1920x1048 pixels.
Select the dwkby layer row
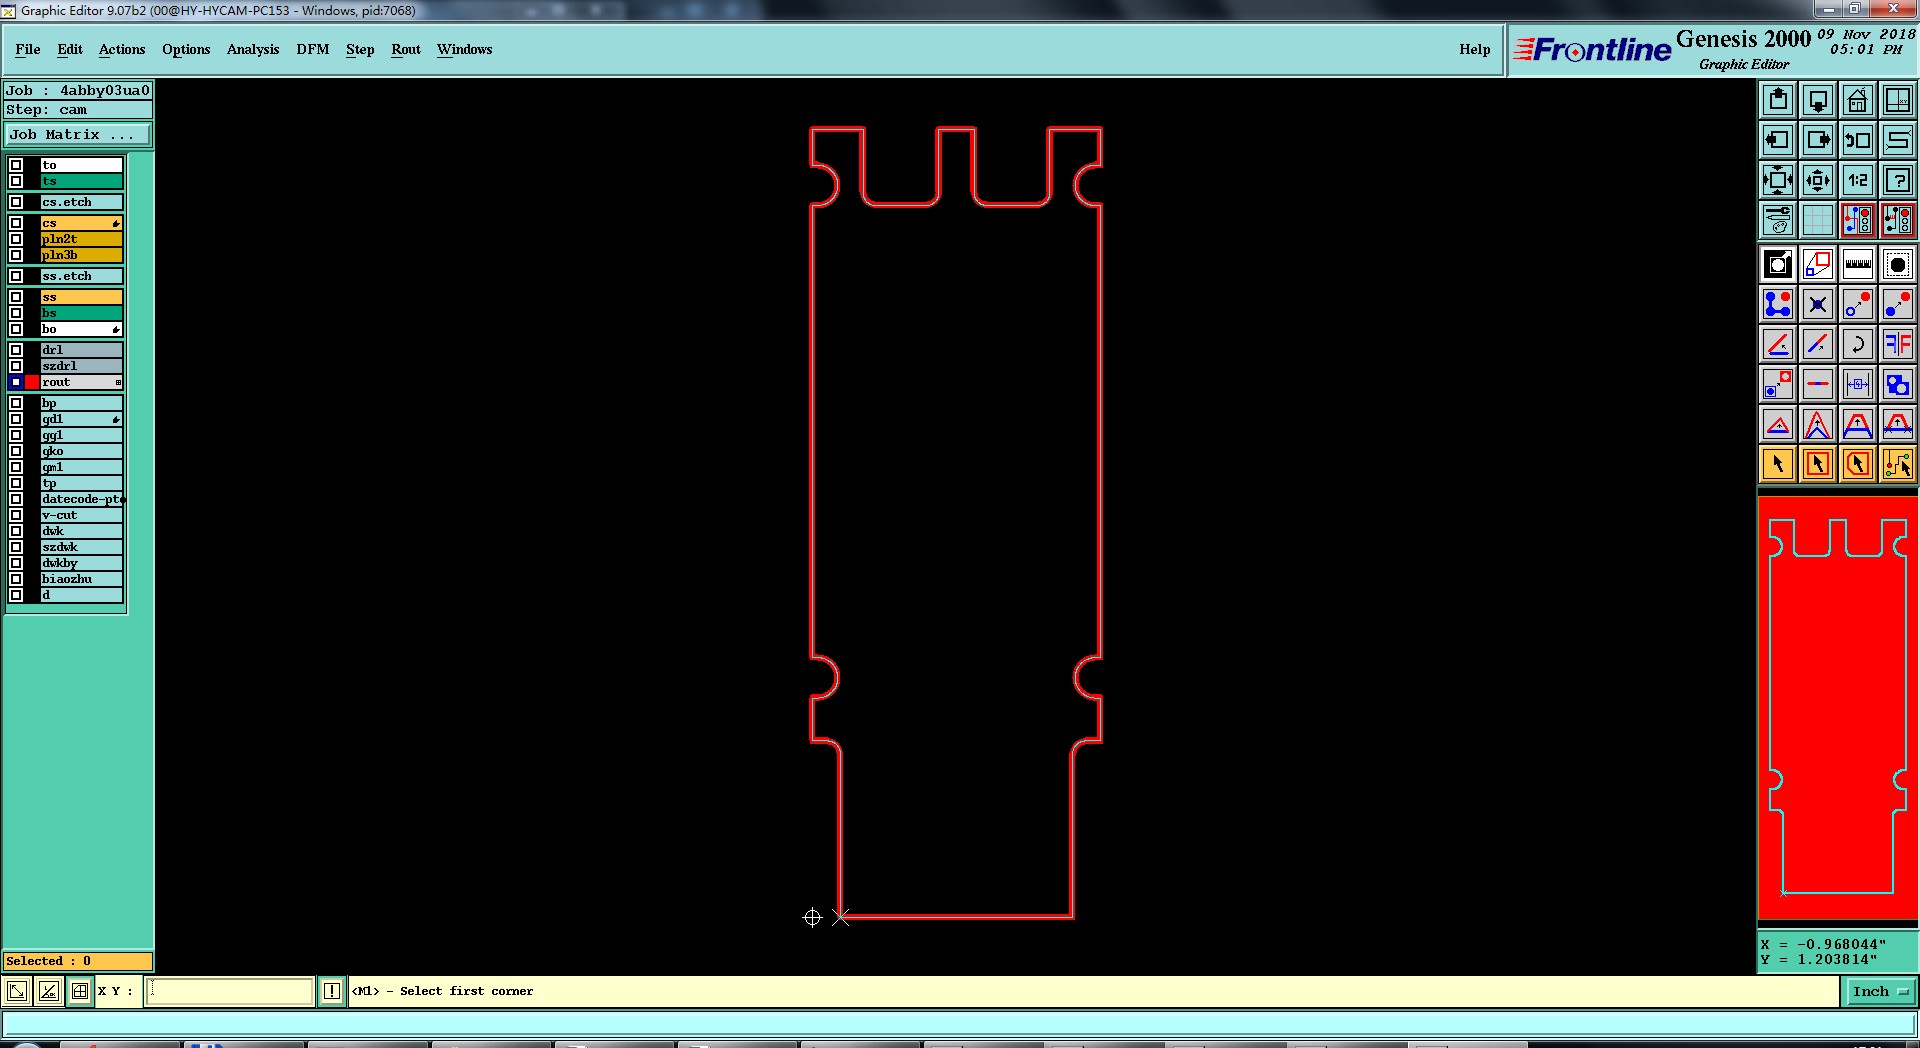81,563
